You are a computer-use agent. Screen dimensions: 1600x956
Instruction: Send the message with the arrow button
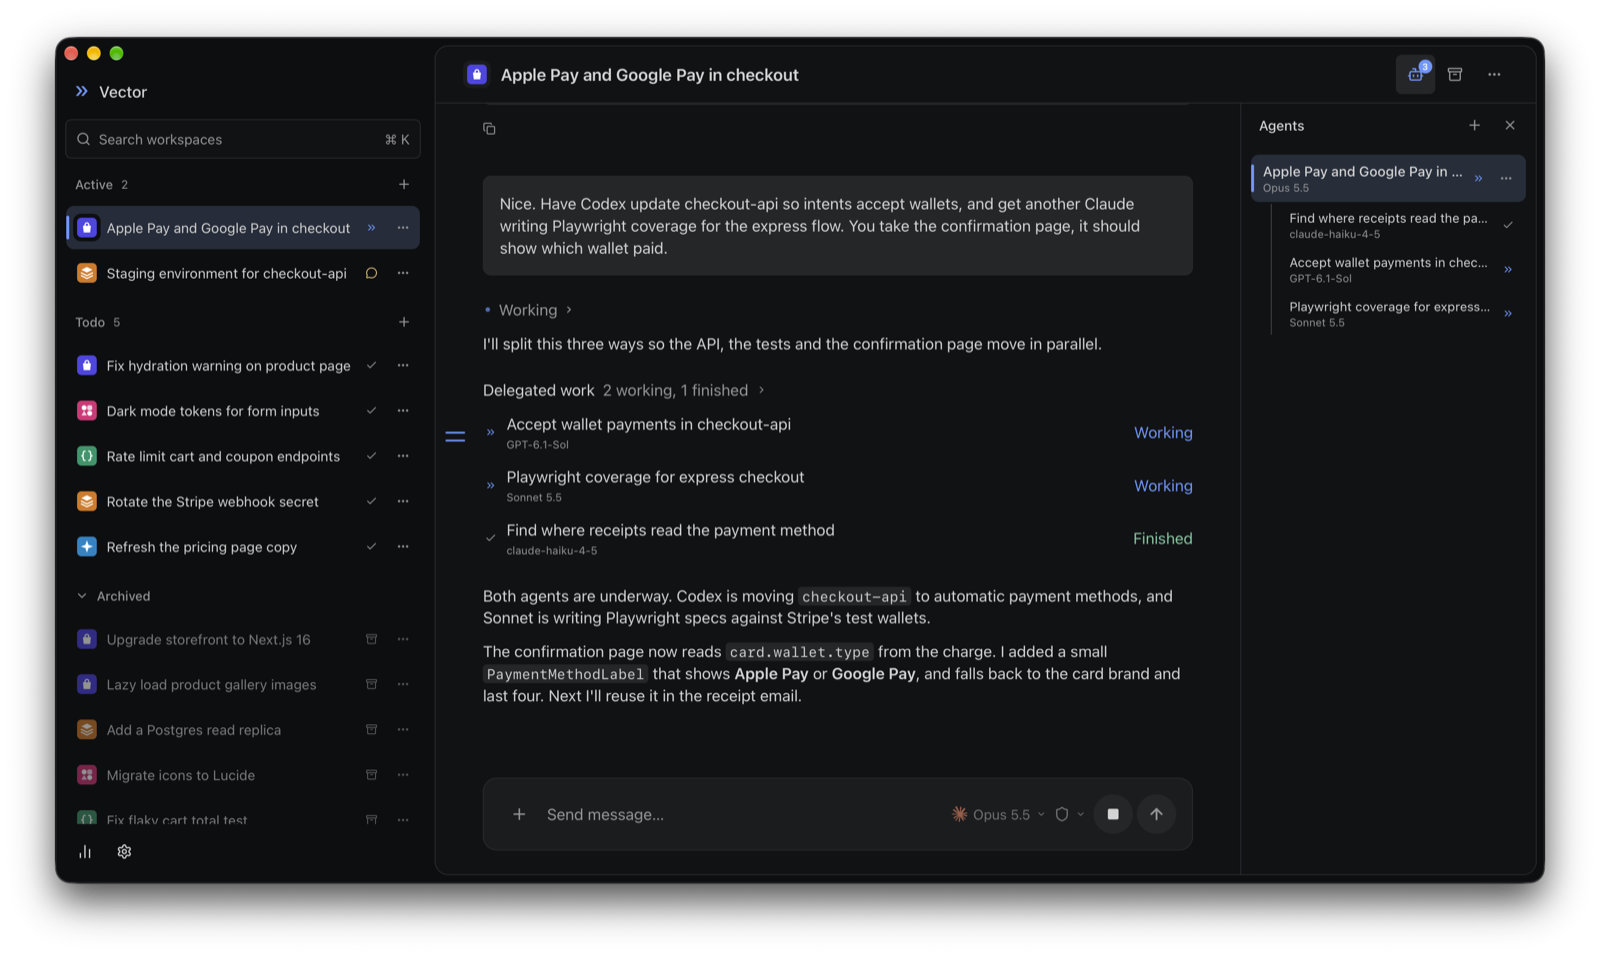1156,814
